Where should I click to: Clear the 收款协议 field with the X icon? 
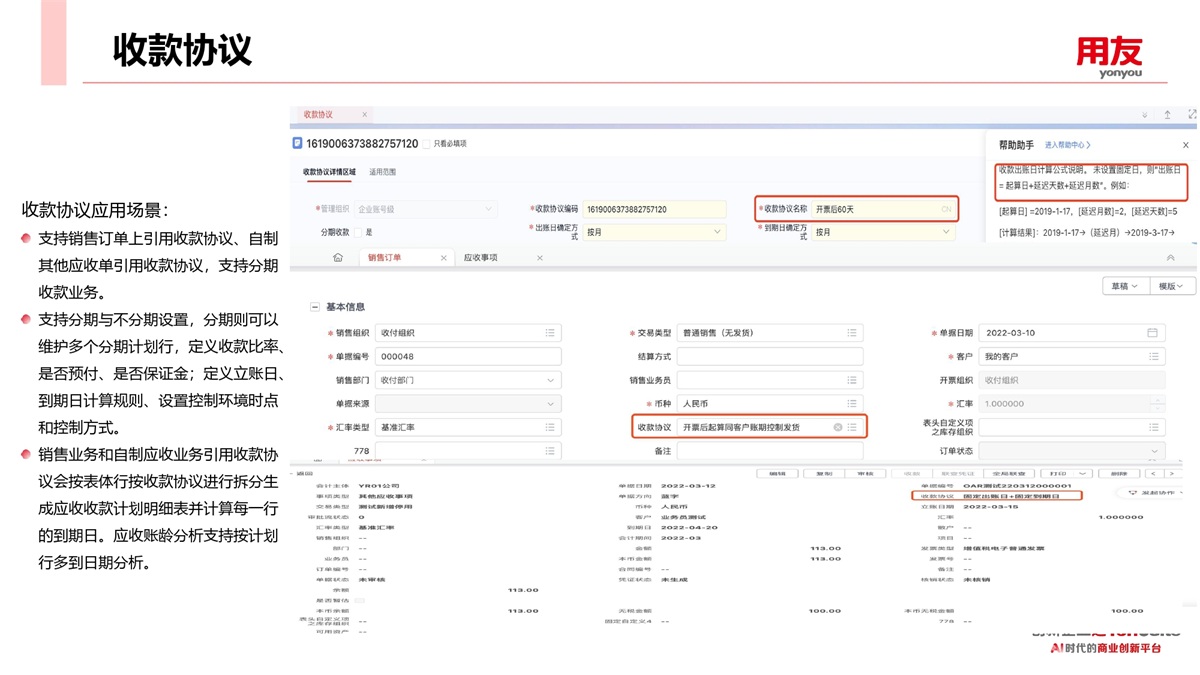[x=838, y=428]
